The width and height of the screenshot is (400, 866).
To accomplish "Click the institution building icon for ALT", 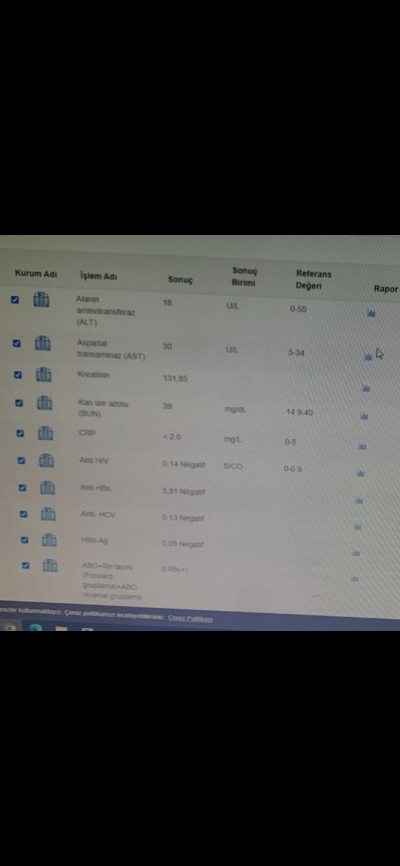I will click(41, 299).
